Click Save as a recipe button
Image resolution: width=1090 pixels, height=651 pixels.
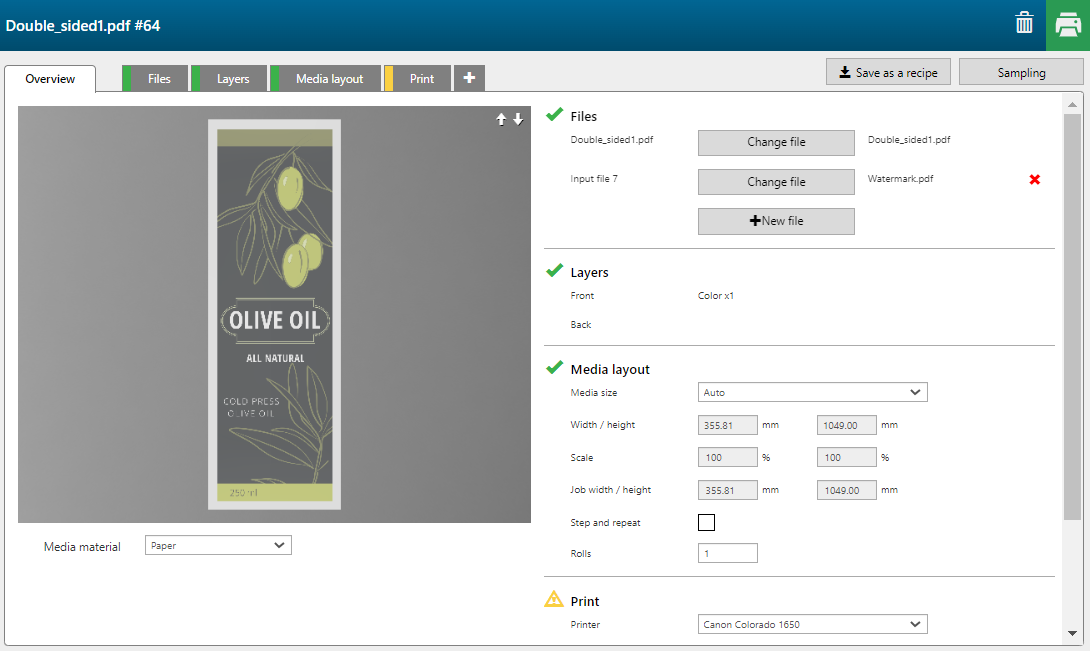[887, 72]
